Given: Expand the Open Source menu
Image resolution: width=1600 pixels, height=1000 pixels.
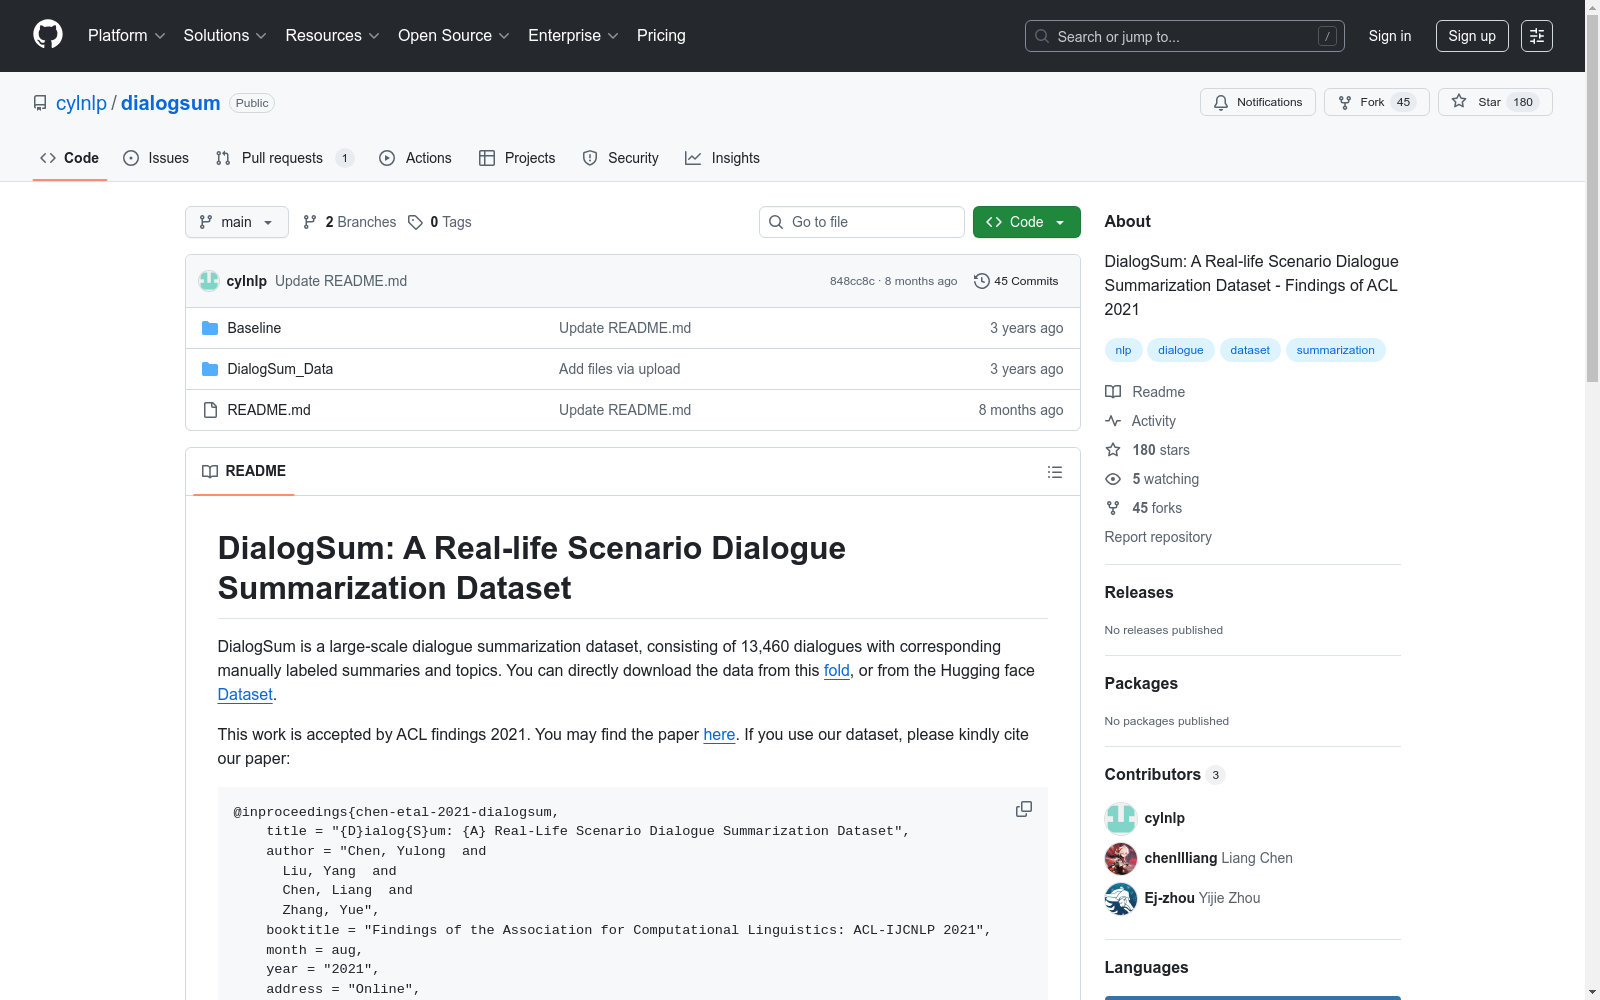Looking at the screenshot, I should tap(454, 36).
